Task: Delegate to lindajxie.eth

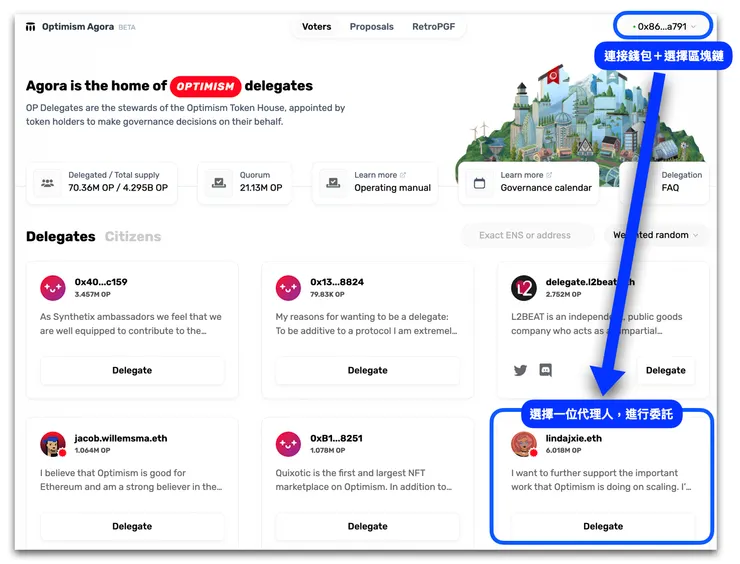Action: 603,526
